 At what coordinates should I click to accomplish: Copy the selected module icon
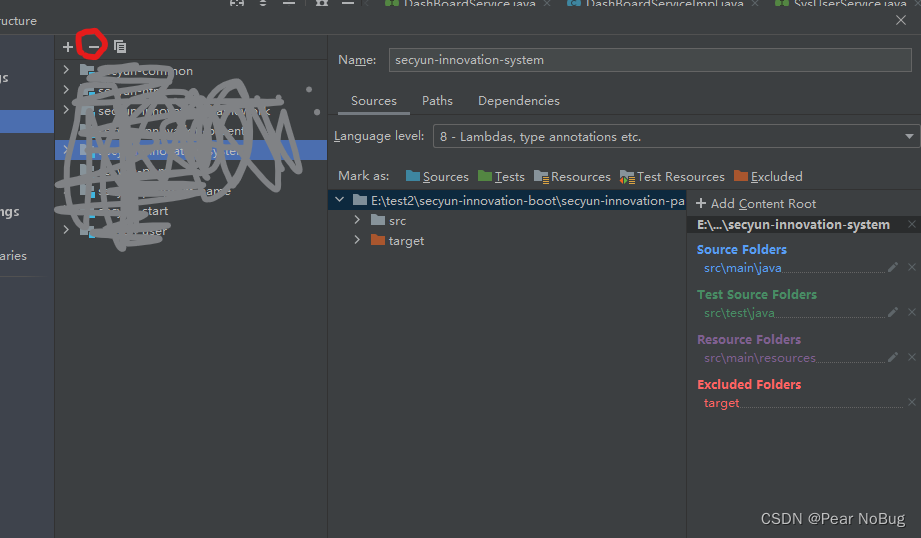pos(120,46)
